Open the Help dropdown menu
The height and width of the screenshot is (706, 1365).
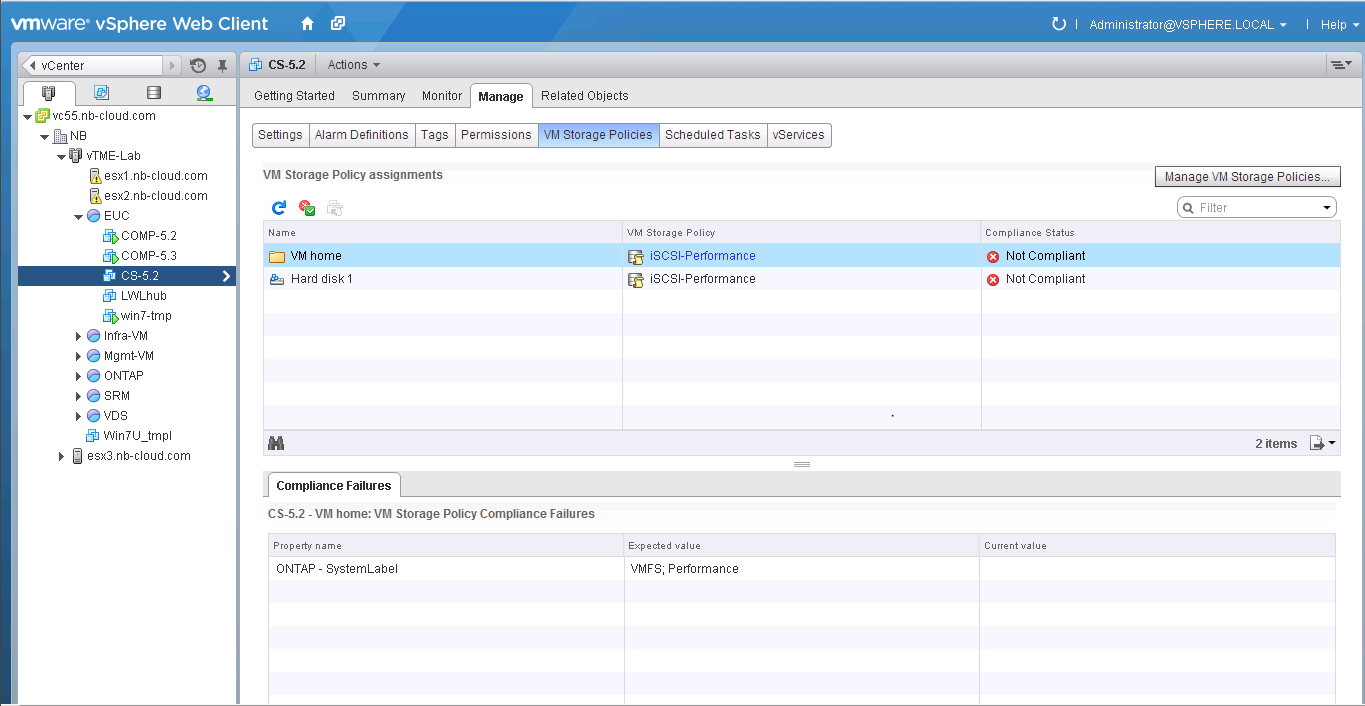1339,24
